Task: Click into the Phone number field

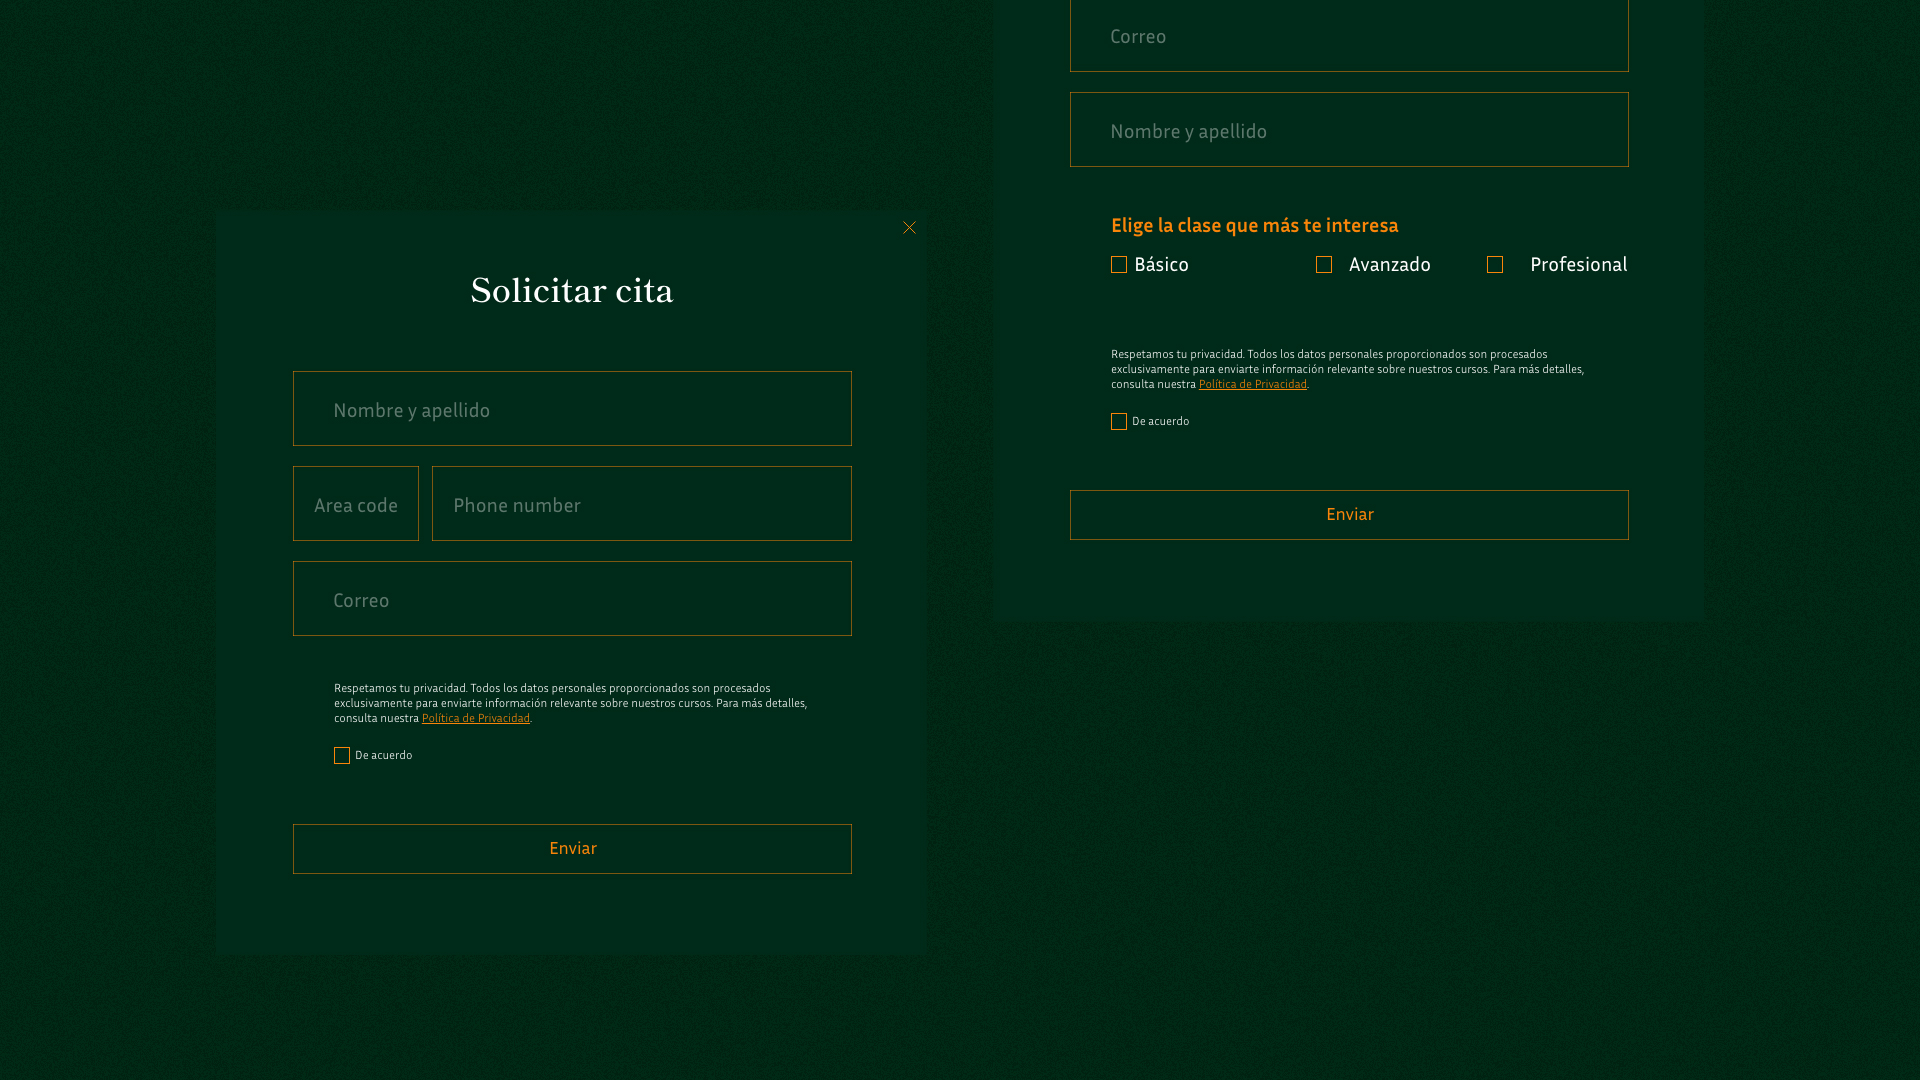Action: [x=642, y=504]
